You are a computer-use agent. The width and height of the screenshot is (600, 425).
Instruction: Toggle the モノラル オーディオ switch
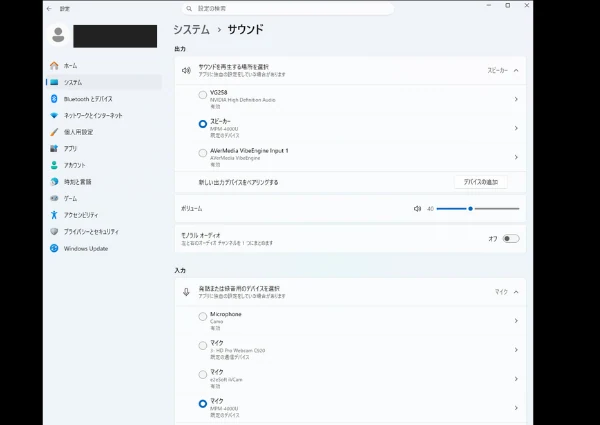click(511, 239)
